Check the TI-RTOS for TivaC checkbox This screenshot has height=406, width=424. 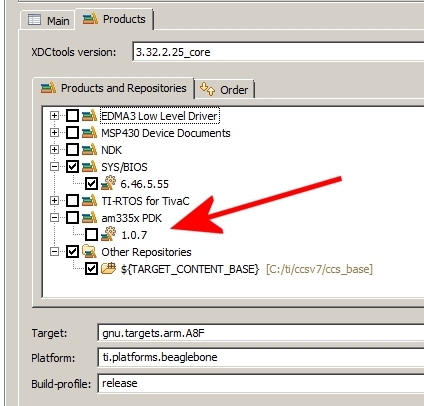click(x=72, y=201)
